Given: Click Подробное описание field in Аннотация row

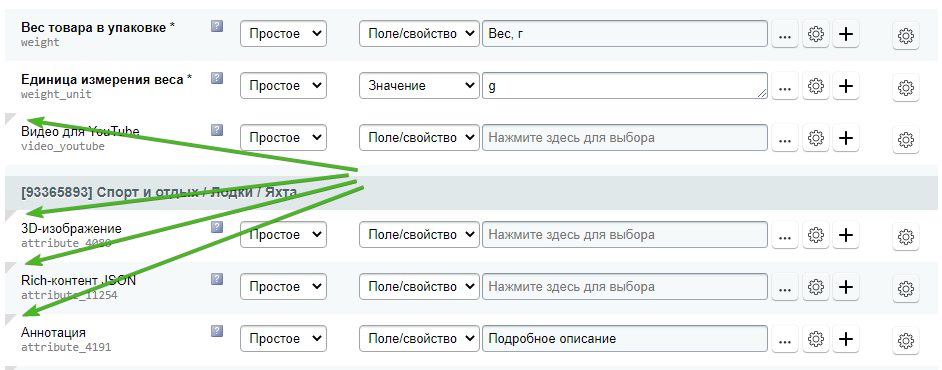Looking at the screenshot, I should 625,339.
